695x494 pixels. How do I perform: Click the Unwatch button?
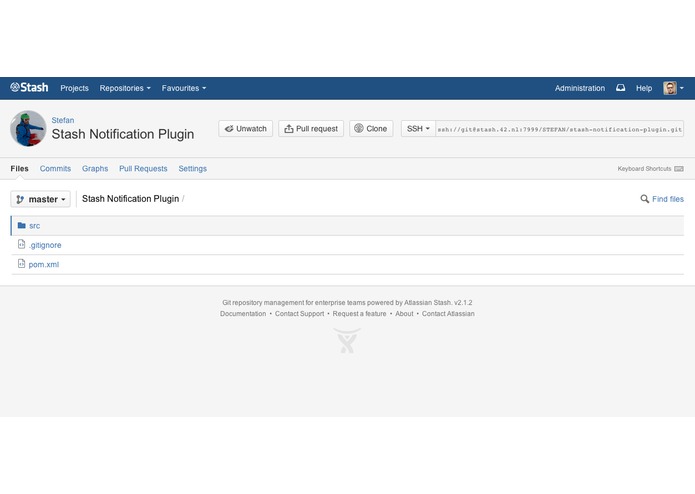pyautogui.click(x=246, y=128)
